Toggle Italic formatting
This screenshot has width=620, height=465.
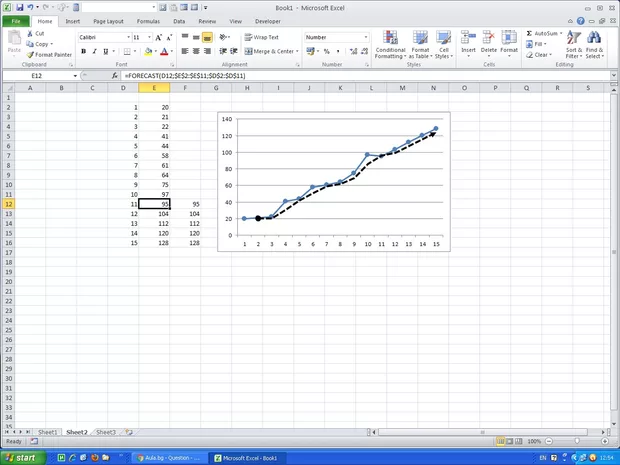[96, 51]
